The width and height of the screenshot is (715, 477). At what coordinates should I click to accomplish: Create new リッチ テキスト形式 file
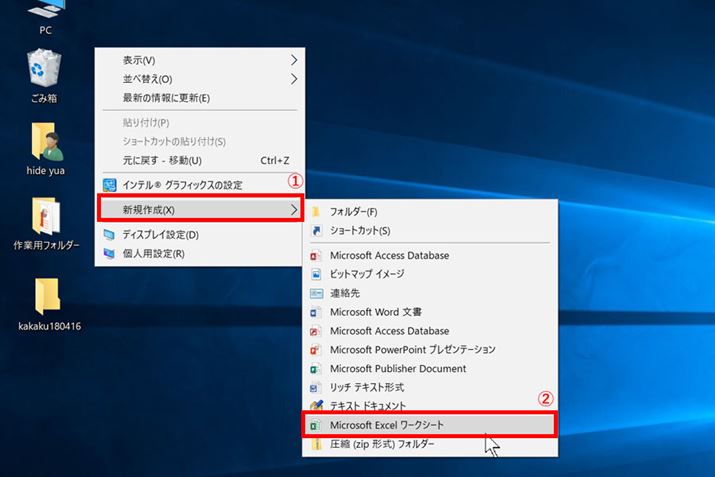pos(430,387)
